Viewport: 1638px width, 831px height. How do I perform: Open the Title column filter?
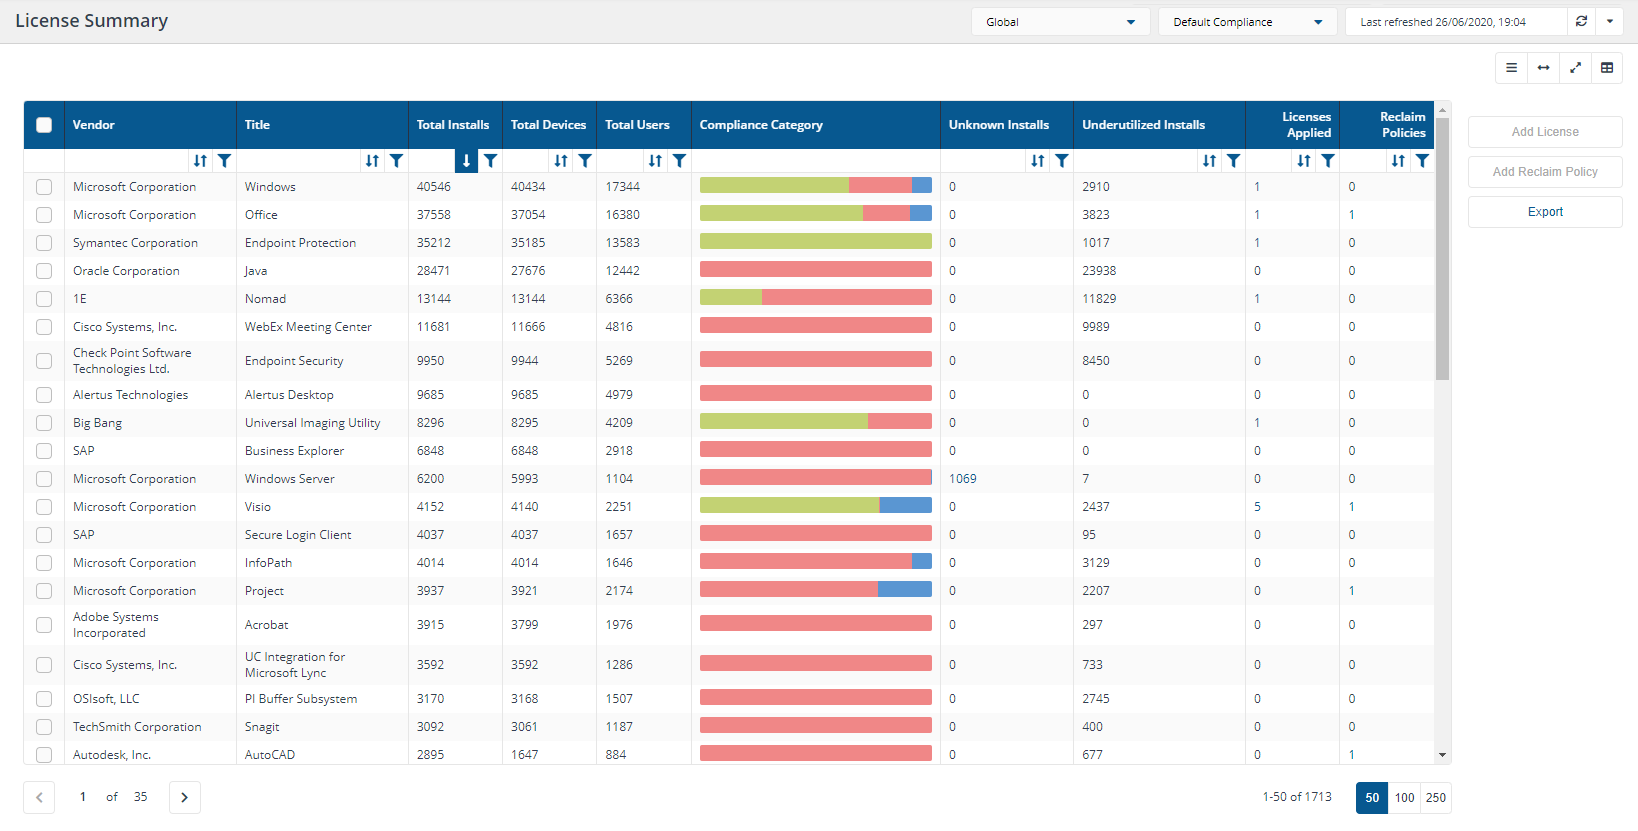[397, 161]
